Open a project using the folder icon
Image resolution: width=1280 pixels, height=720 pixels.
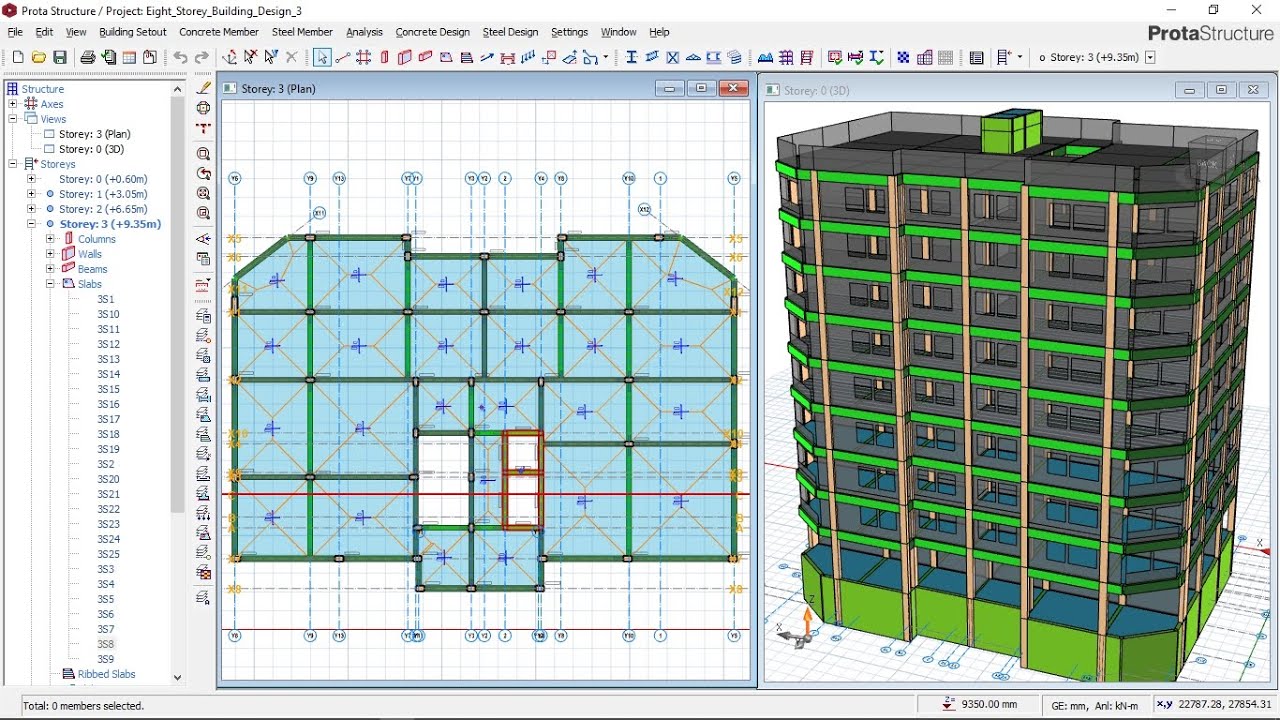[39, 58]
